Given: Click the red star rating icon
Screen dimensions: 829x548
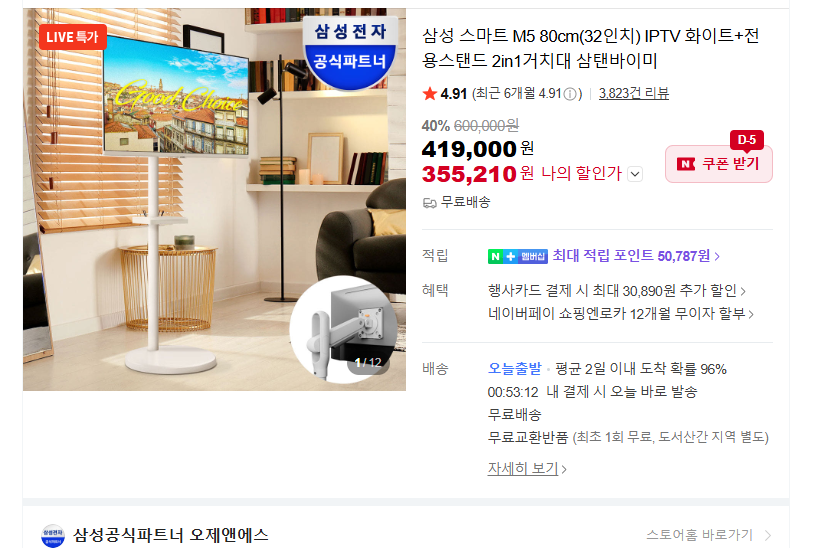Looking at the screenshot, I should [429, 94].
